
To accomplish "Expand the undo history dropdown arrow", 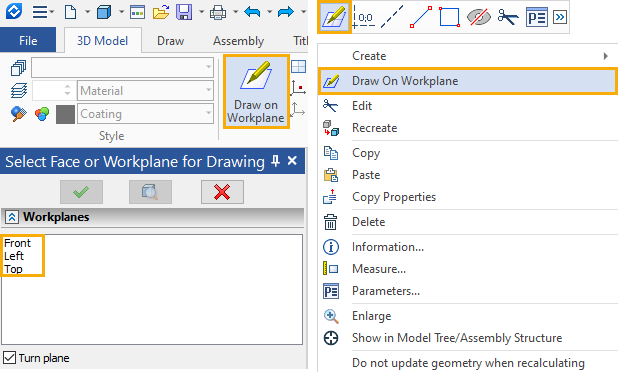I will tap(270, 12).
